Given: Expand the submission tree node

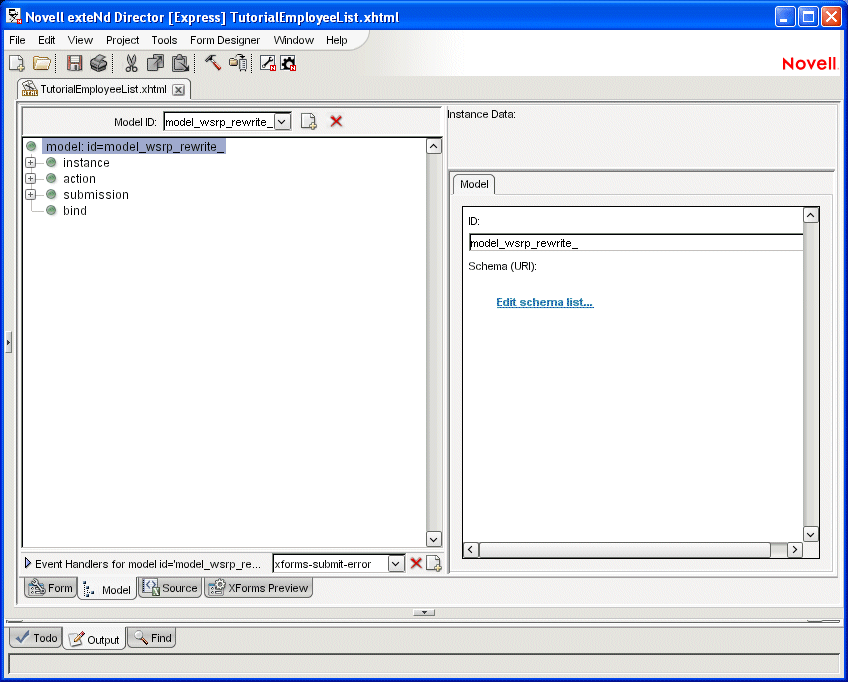Looking at the screenshot, I should pos(31,195).
